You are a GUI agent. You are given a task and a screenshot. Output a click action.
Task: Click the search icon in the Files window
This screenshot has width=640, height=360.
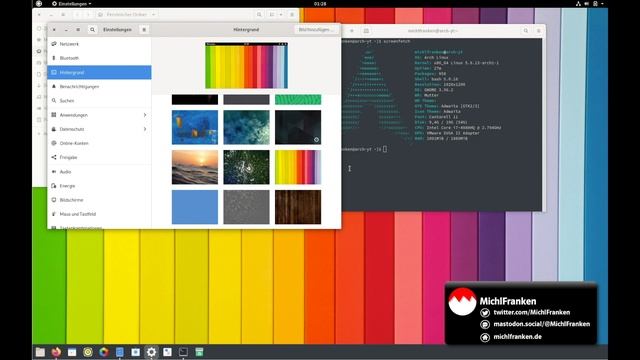click(259, 14)
